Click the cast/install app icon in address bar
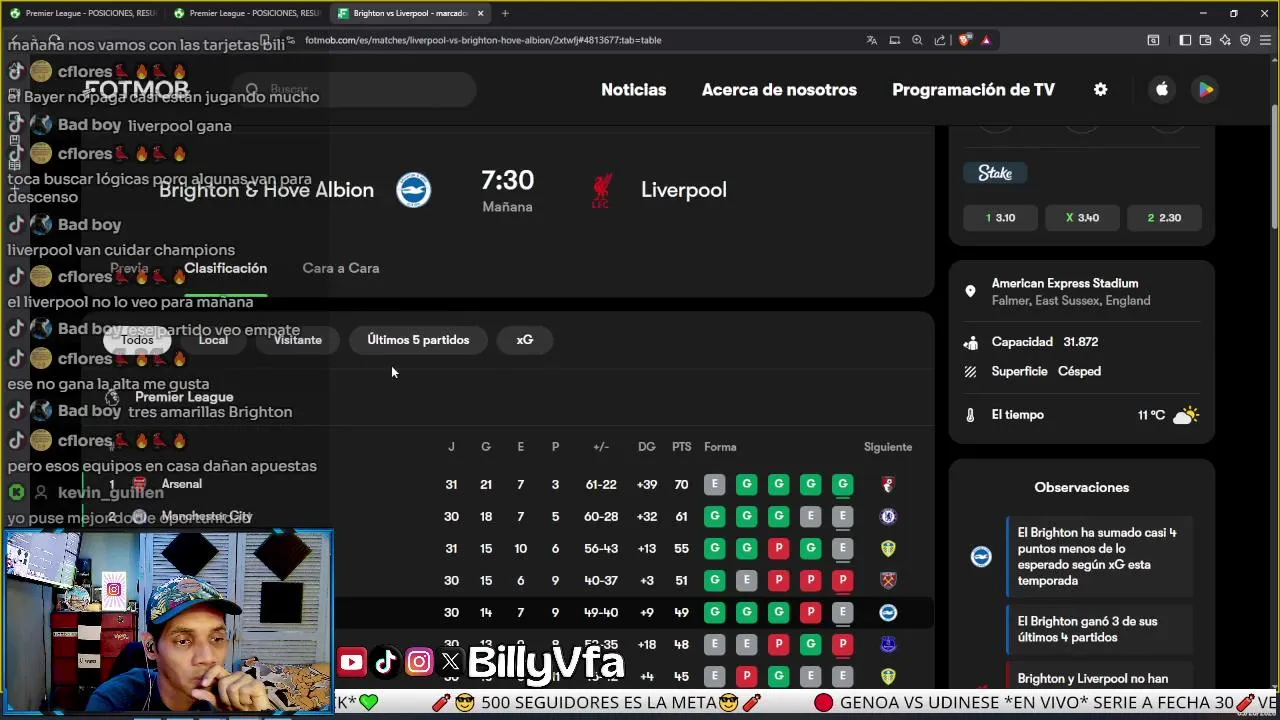This screenshot has height=720, width=1280. click(895, 40)
